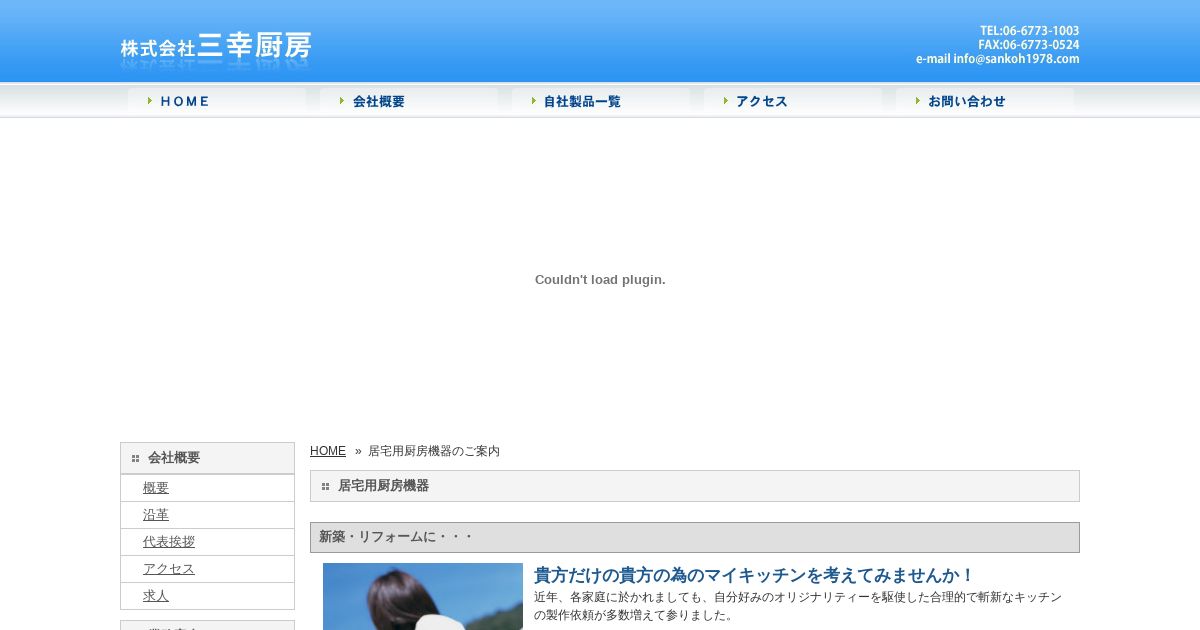
Task: Open the アクセス sidebar link
Action: click(169, 569)
